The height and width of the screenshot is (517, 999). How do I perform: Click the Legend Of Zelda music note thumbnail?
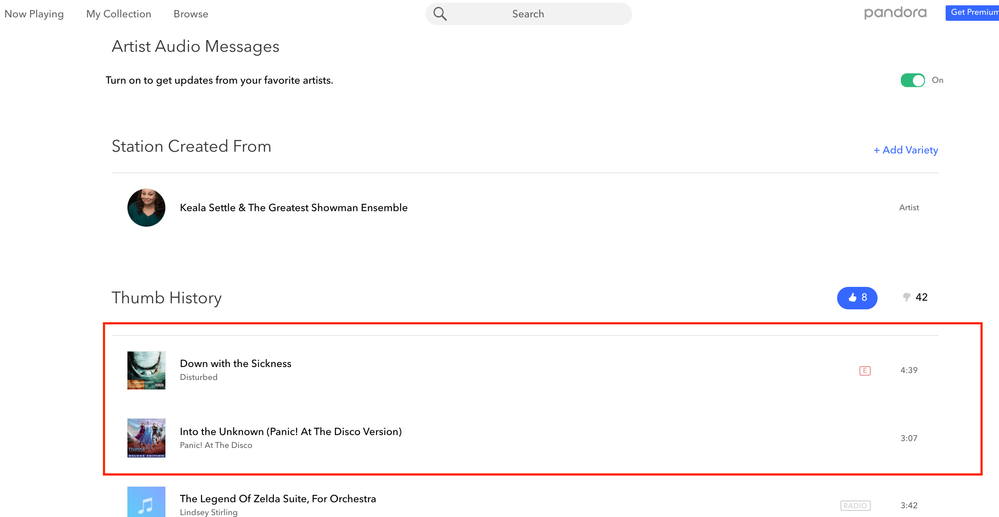(x=146, y=502)
